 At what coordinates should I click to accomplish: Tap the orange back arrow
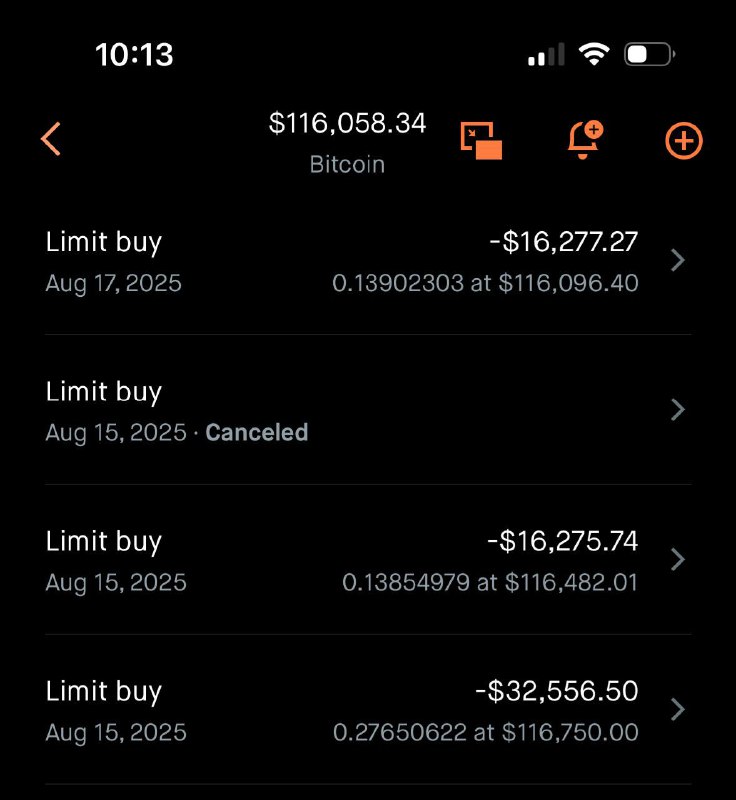[x=51, y=138]
